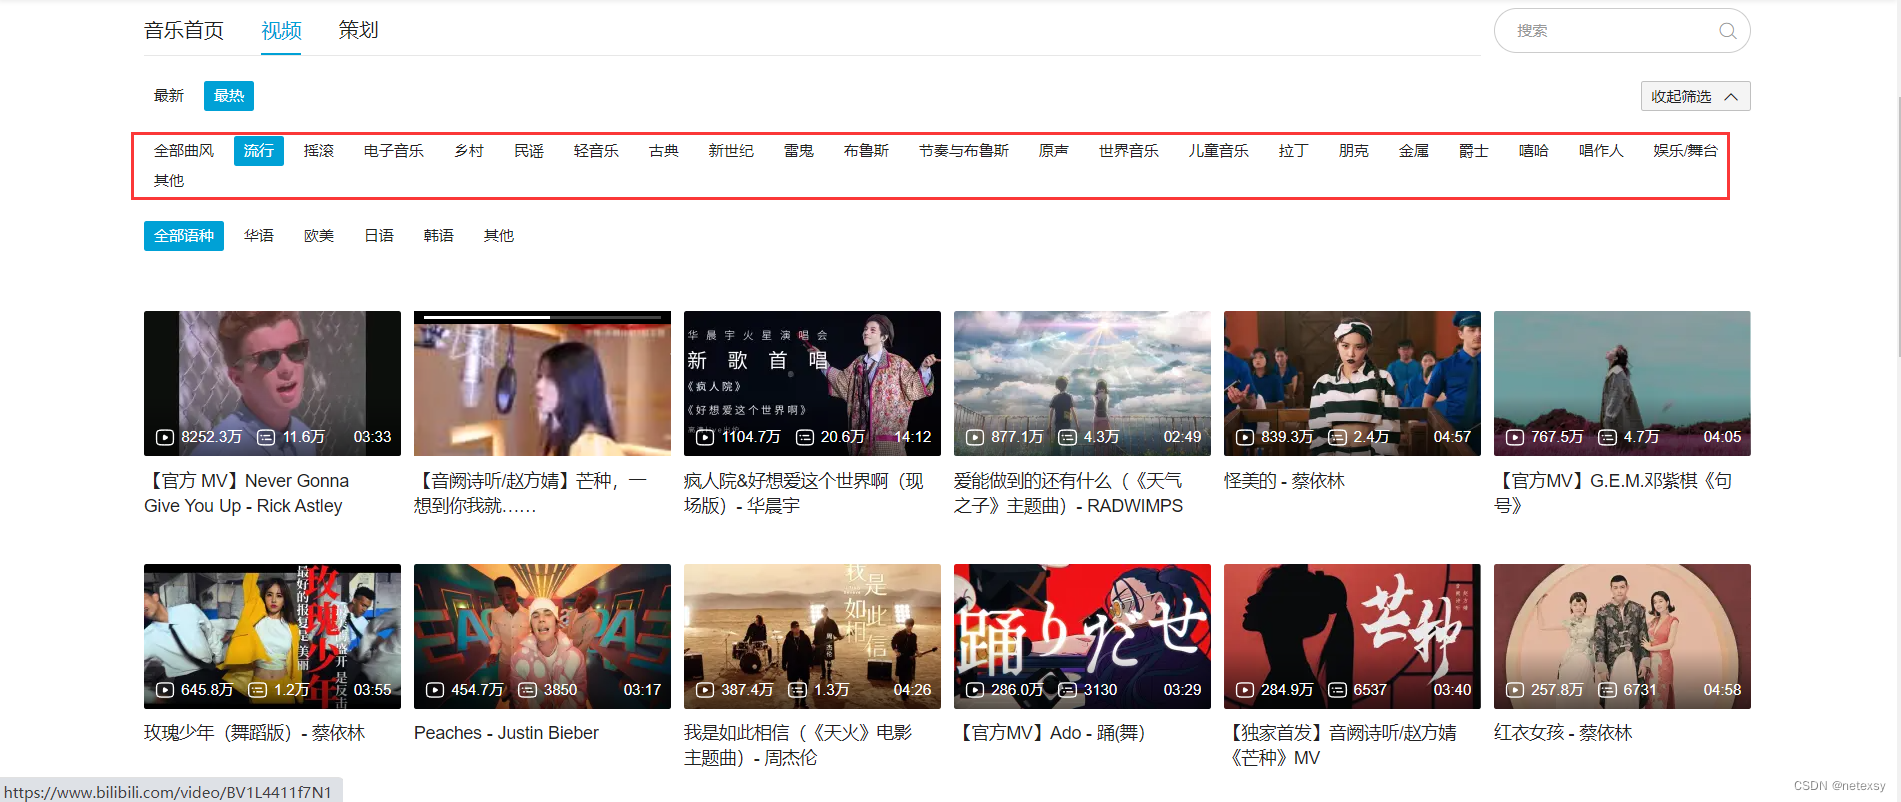This screenshot has width=1901, height=802.
Task: Click danmaku icon on 天气之子 RADWIMPS thumbnail
Action: (x=1067, y=437)
